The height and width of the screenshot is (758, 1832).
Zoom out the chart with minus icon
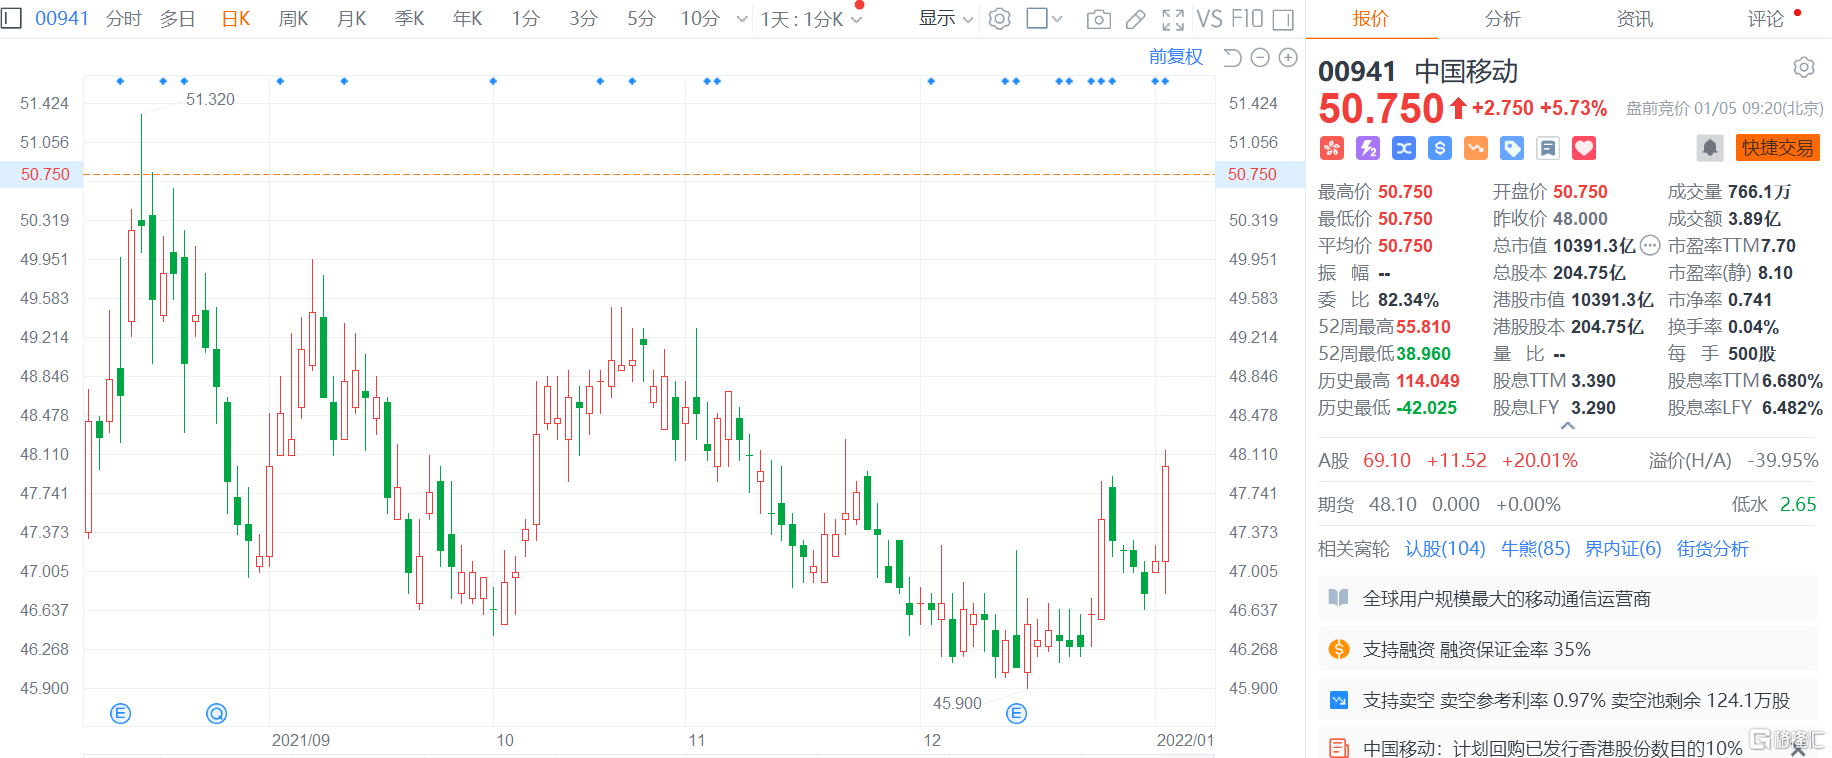tap(1260, 58)
